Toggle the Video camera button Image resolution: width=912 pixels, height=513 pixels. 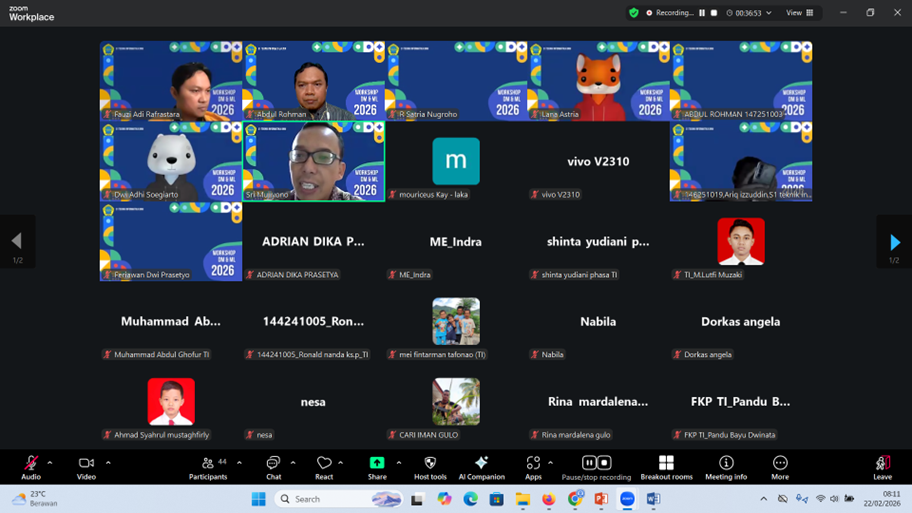(86, 465)
